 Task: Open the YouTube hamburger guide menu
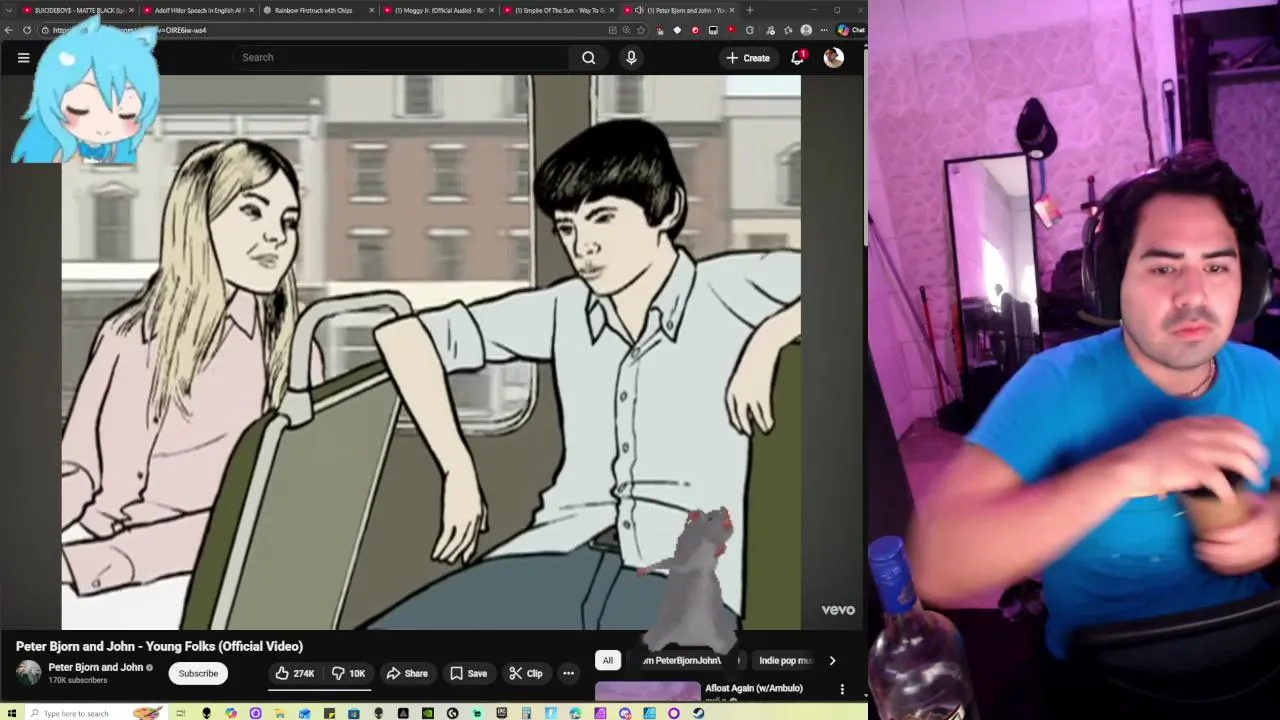click(x=23, y=58)
